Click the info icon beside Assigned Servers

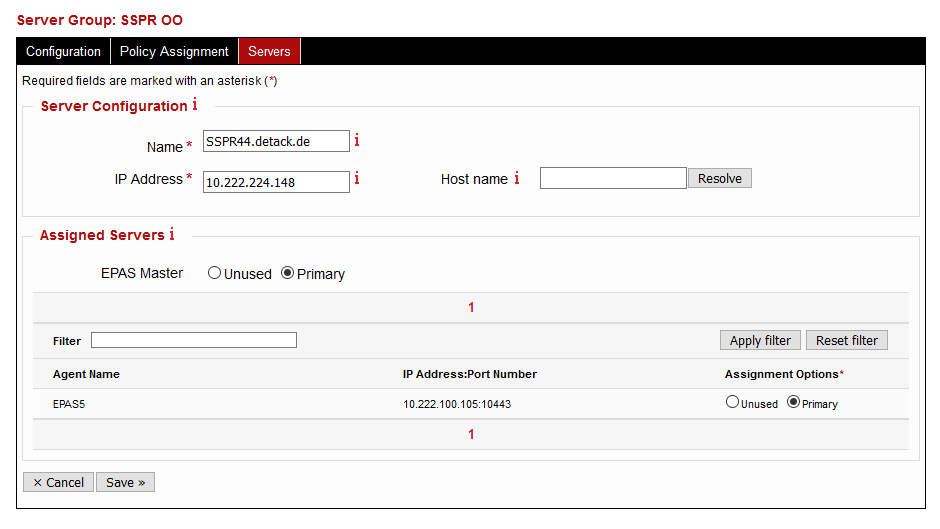171,235
